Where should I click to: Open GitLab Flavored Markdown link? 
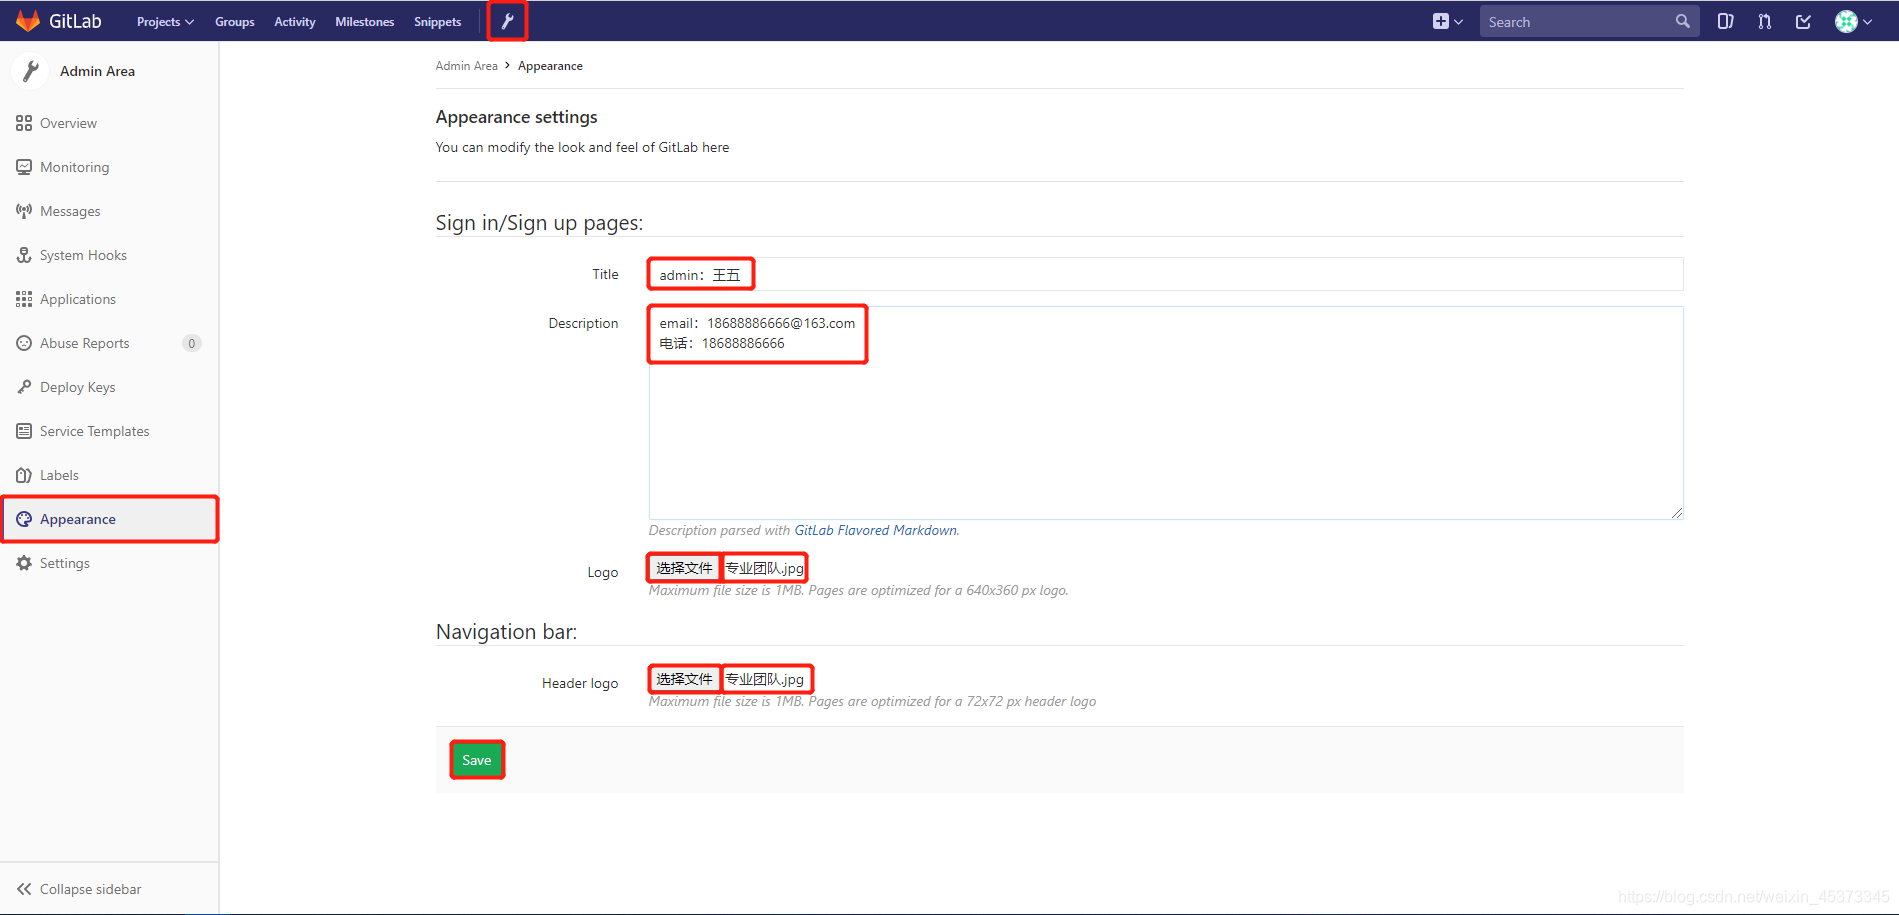pyautogui.click(x=875, y=530)
